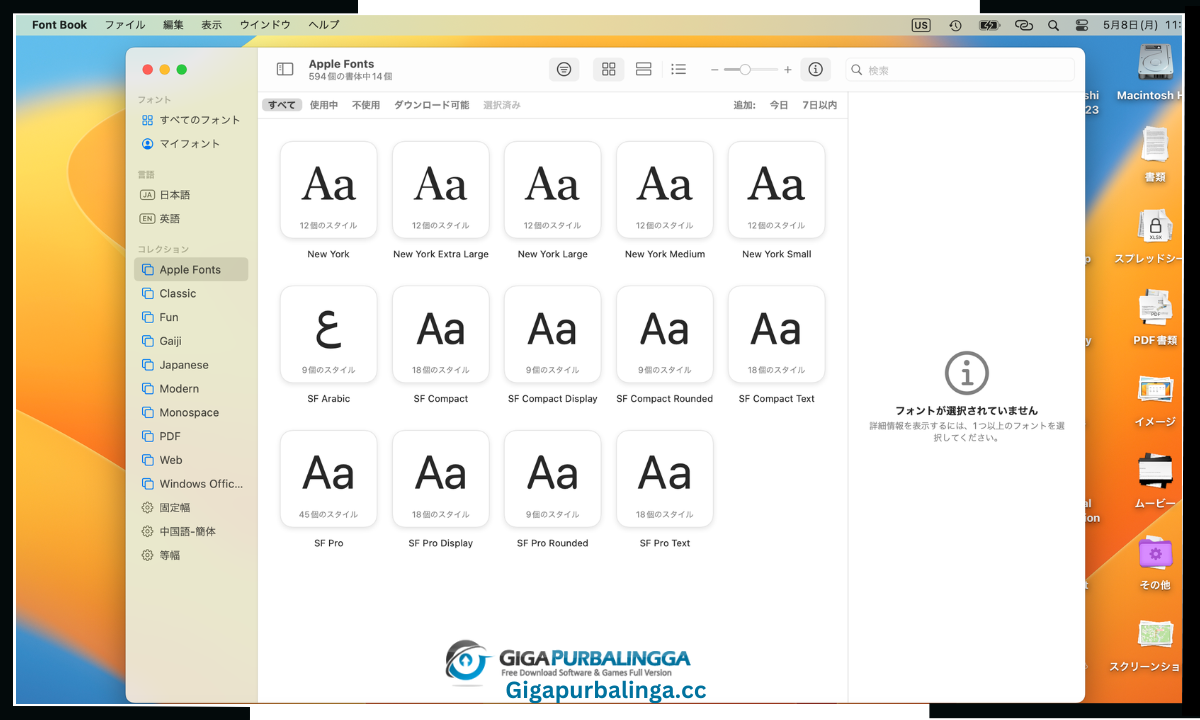Switch to list view icon
This screenshot has height=720, width=1200.
coord(678,69)
